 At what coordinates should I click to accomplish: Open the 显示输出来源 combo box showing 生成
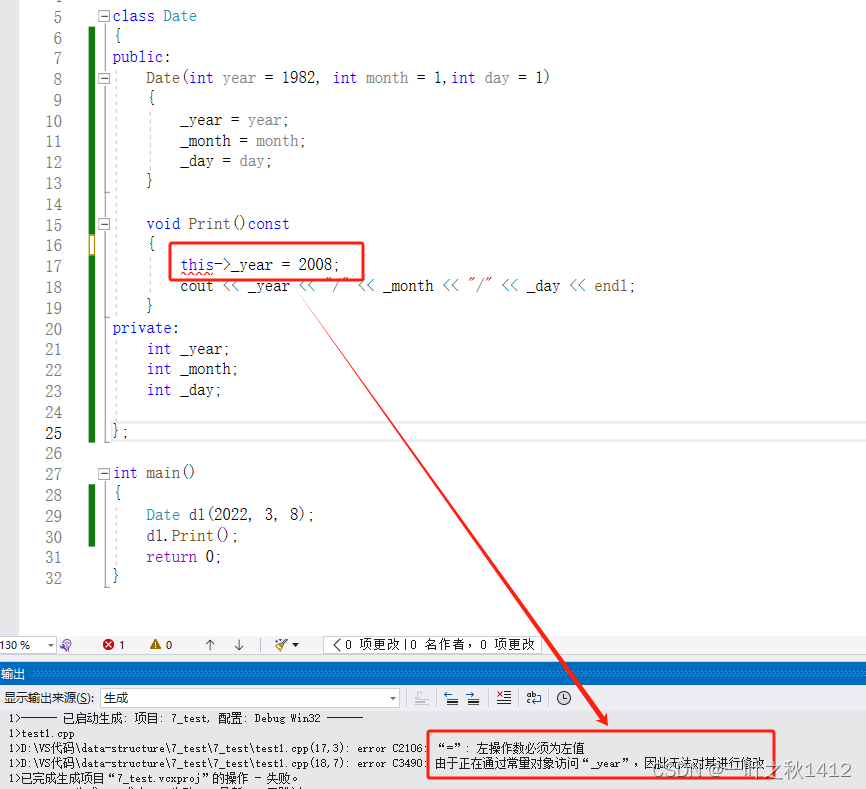[250, 698]
